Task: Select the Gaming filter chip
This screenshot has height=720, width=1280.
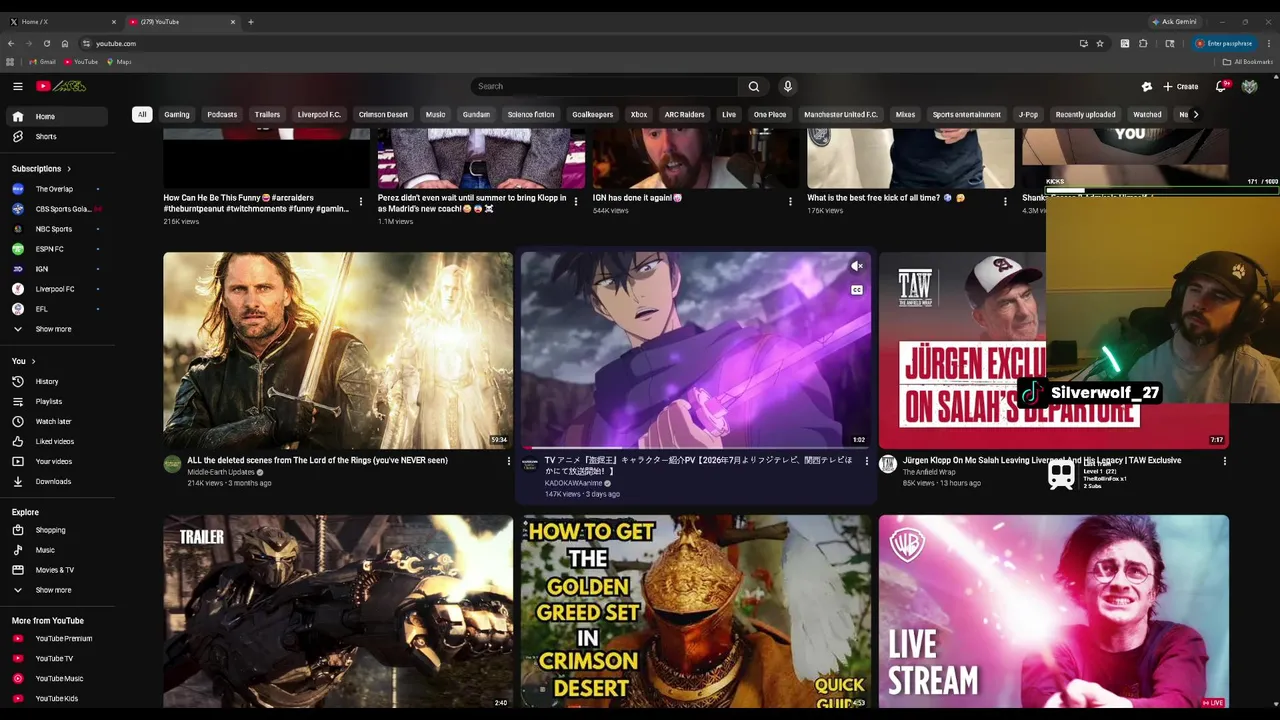Action: point(177,114)
